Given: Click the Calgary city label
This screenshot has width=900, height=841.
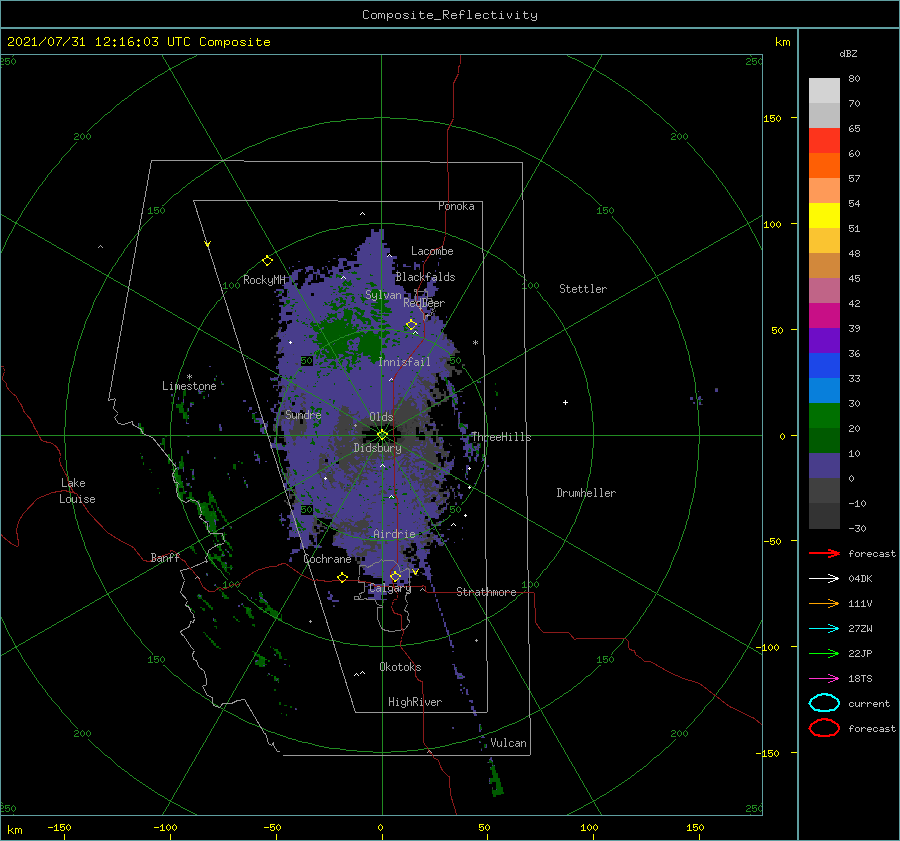Looking at the screenshot, I should tap(390, 588).
